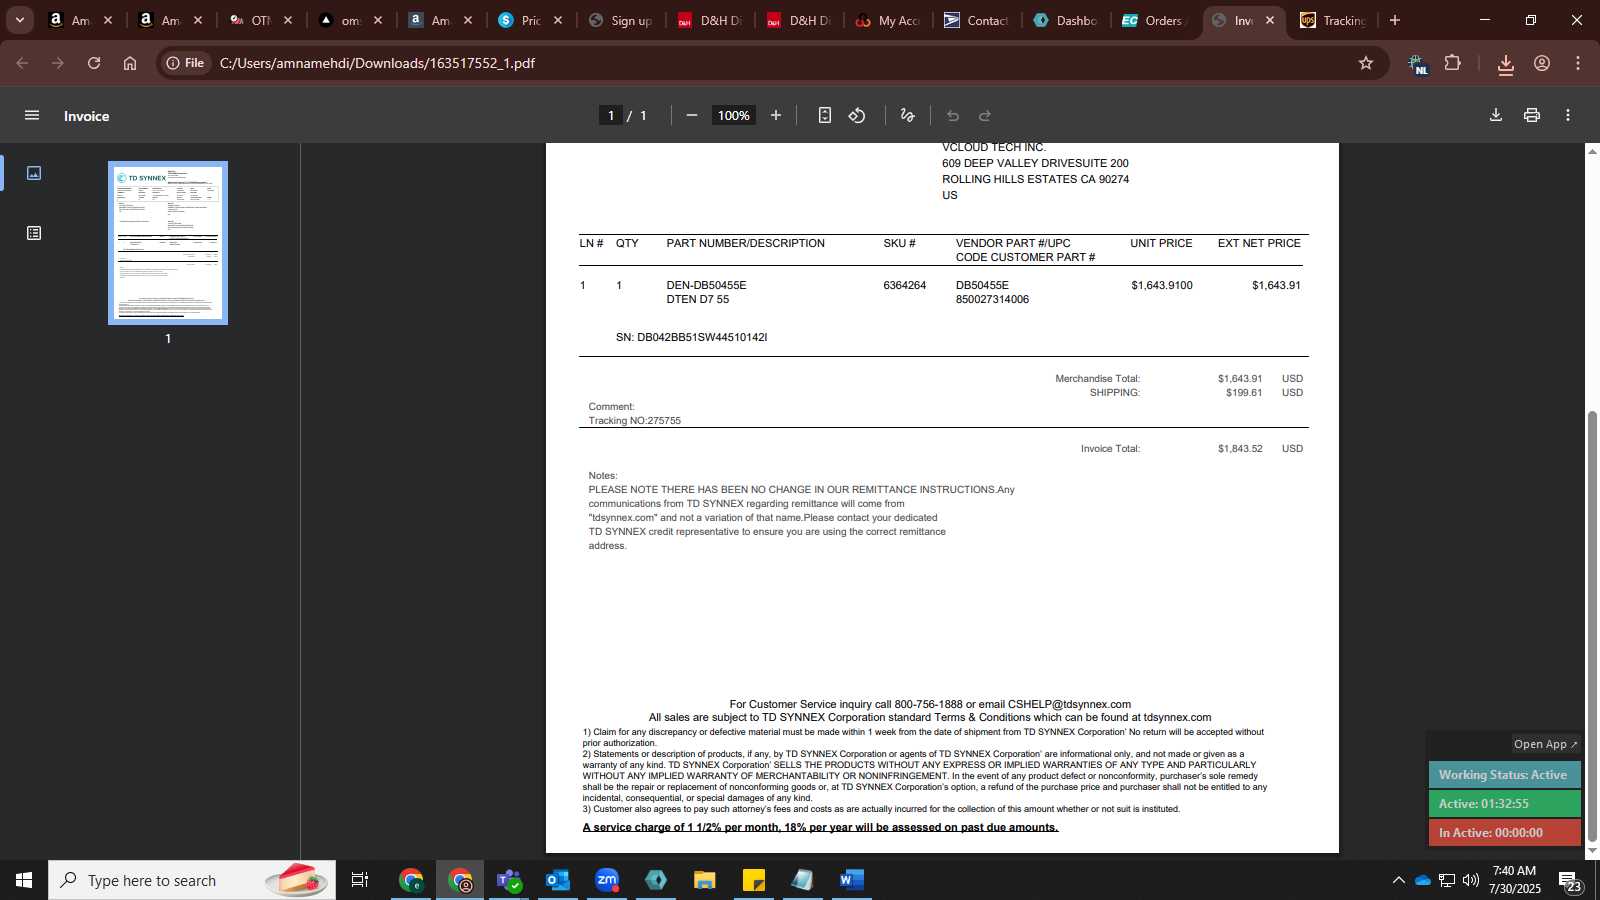
Task: Open a new browser tab
Action: pyautogui.click(x=1395, y=20)
